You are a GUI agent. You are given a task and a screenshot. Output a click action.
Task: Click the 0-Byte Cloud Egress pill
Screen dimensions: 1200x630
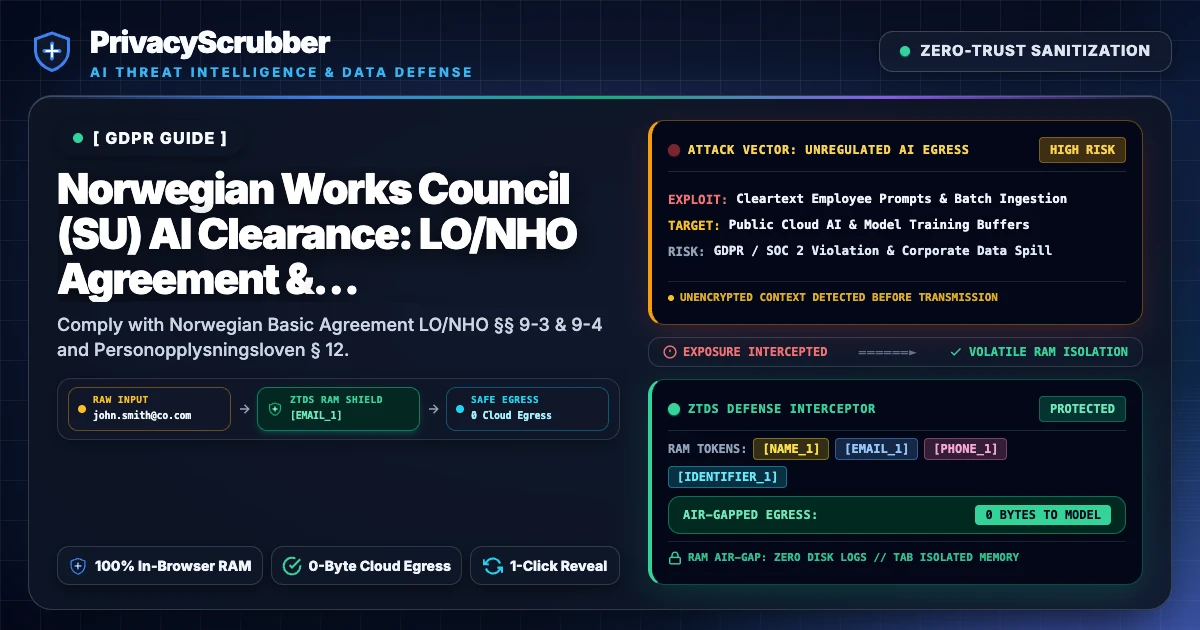coord(367,566)
